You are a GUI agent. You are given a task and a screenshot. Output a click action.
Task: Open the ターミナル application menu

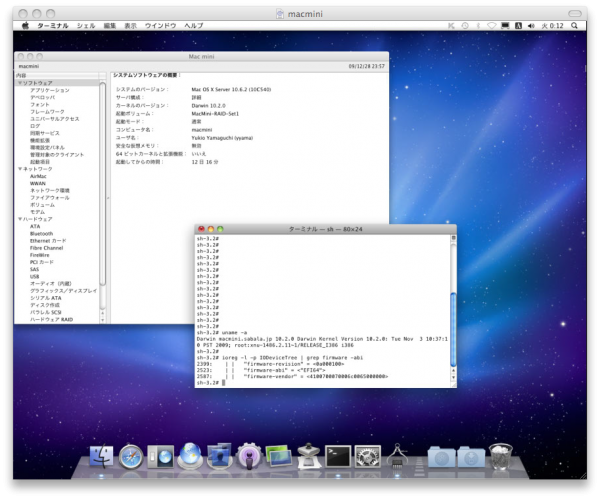click(53, 26)
